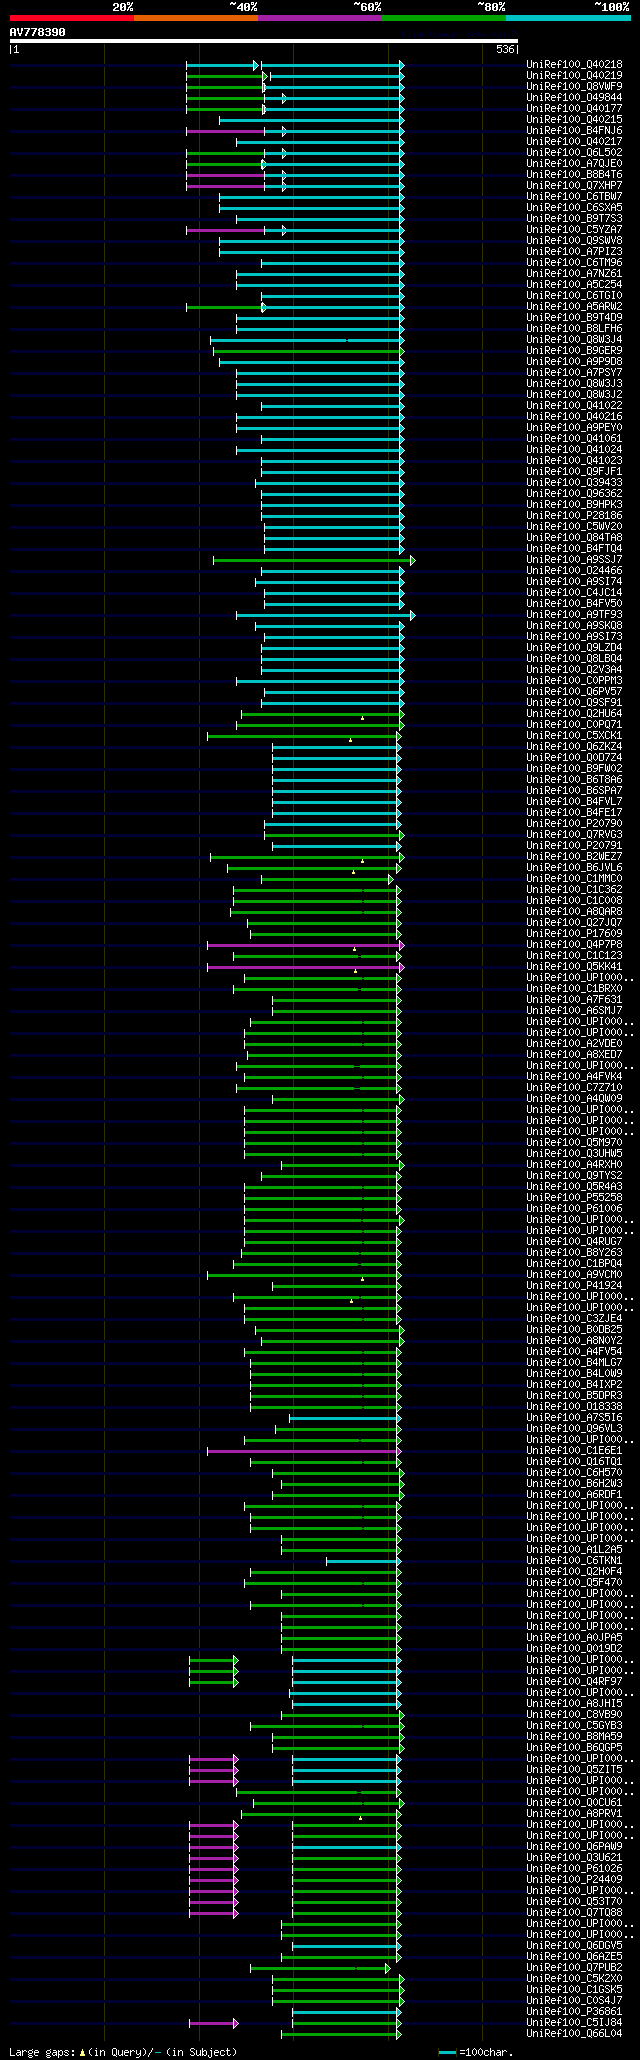Click the UniRef100_A7QJE0 label
Image resolution: width=640 pixels, height=2060 pixels.
pyautogui.click(x=574, y=163)
